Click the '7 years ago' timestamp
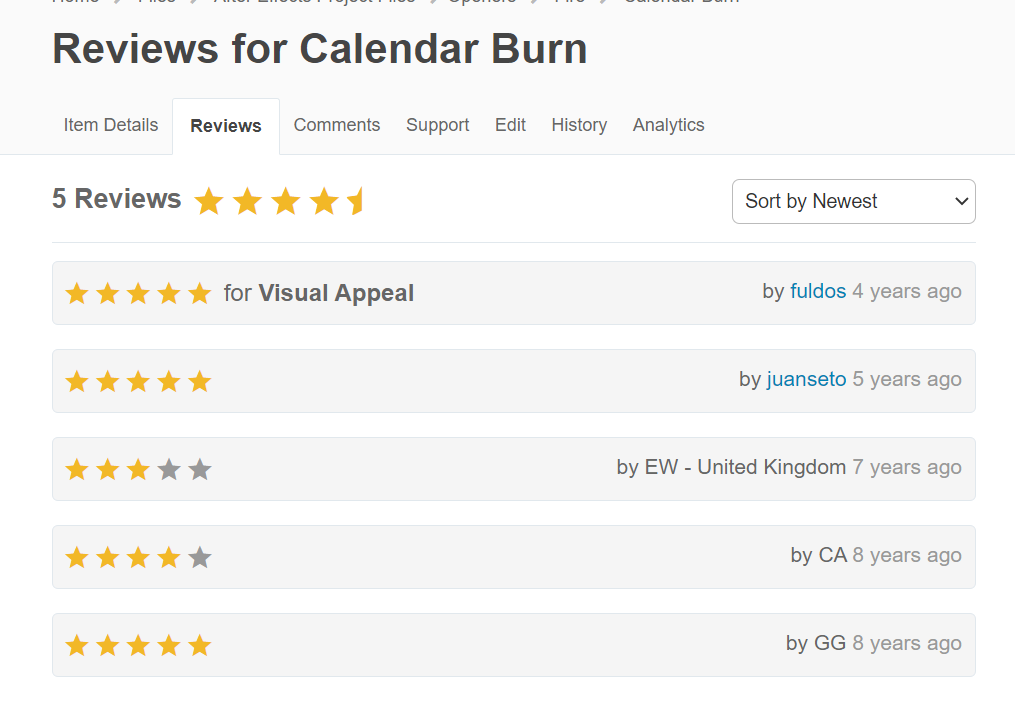Viewport: 1015px width, 715px height. 907,467
